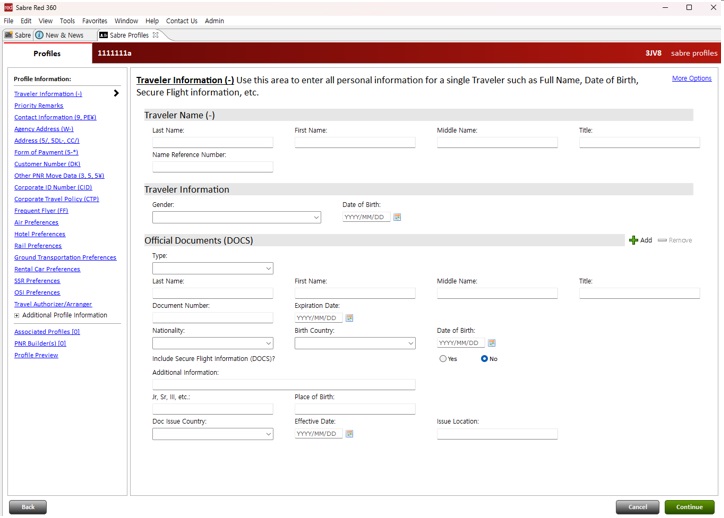Open the Doc Issue Country dropdown
The width and height of the screenshot is (724, 518).
click(213, 434)
